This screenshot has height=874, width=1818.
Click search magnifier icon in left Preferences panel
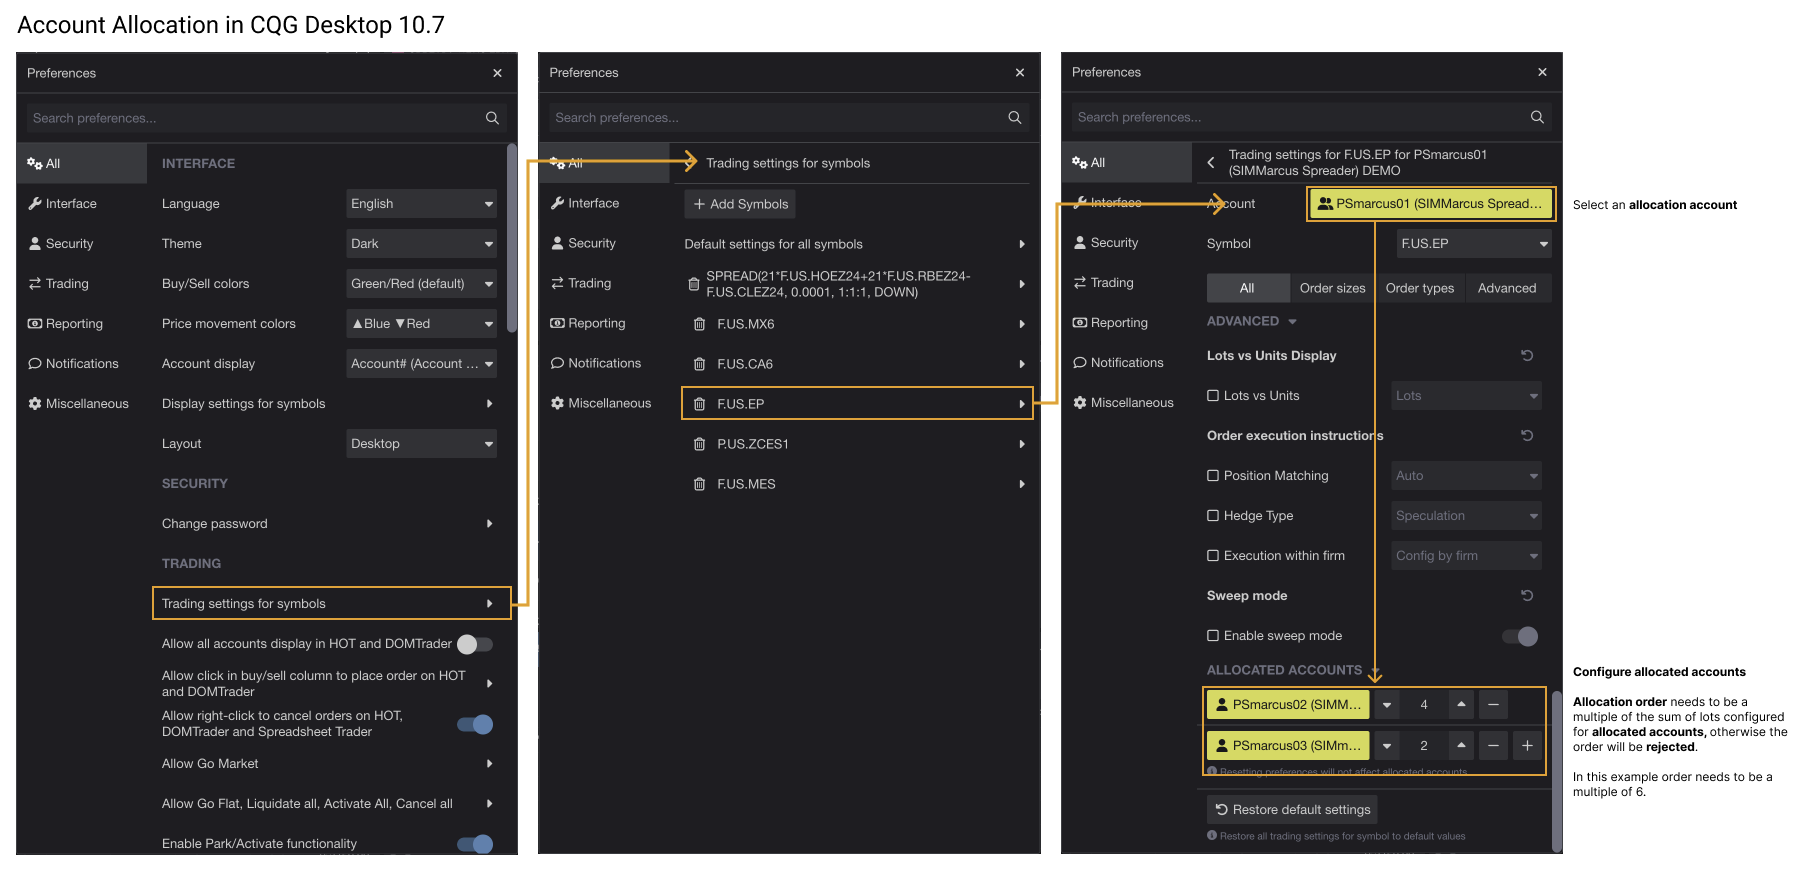[492, 118]
